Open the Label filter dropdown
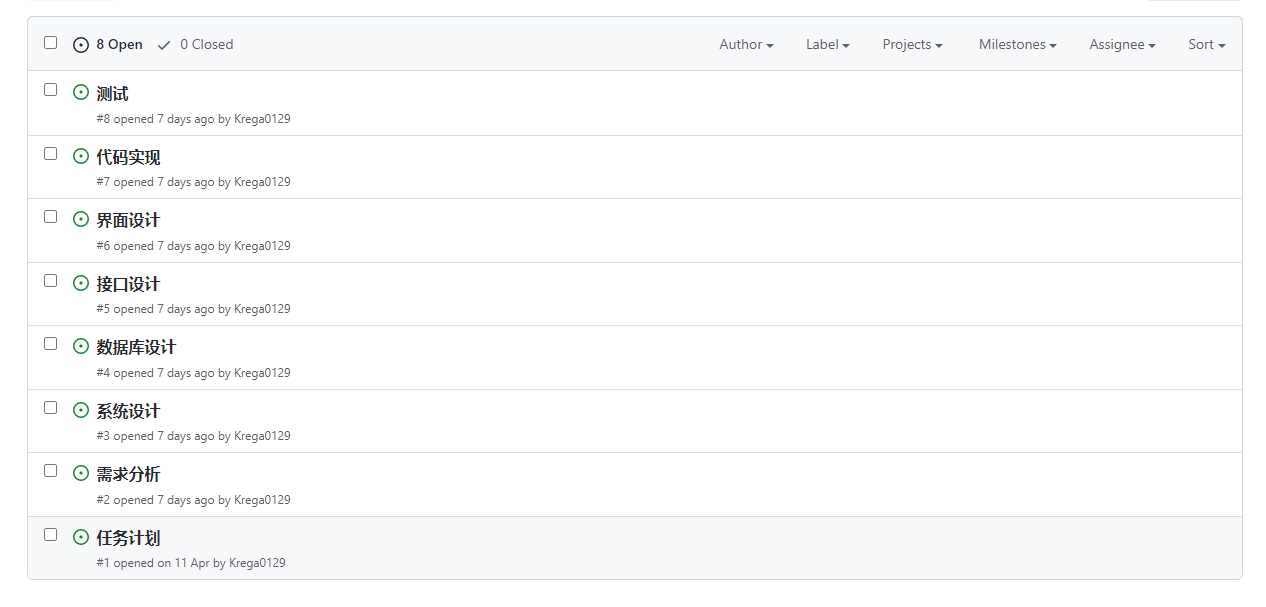1266x607 pixels. (828, 44)
